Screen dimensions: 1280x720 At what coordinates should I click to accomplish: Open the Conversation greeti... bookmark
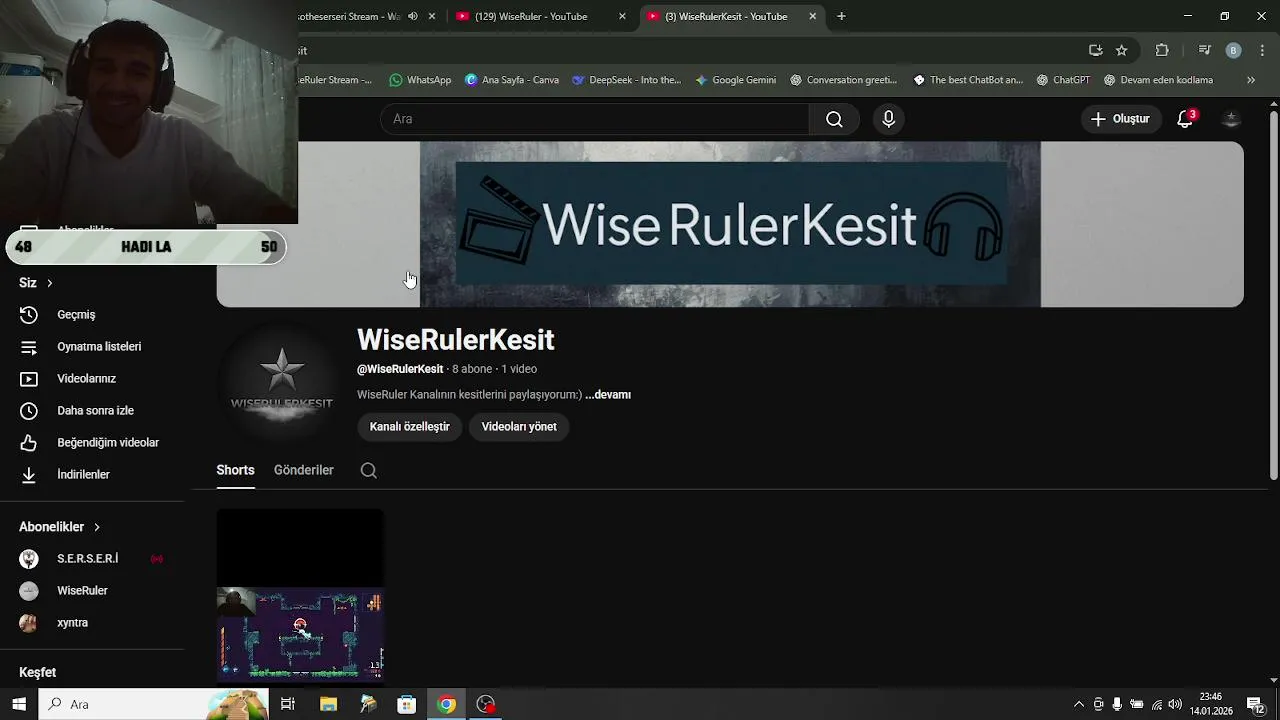(844, 80)
